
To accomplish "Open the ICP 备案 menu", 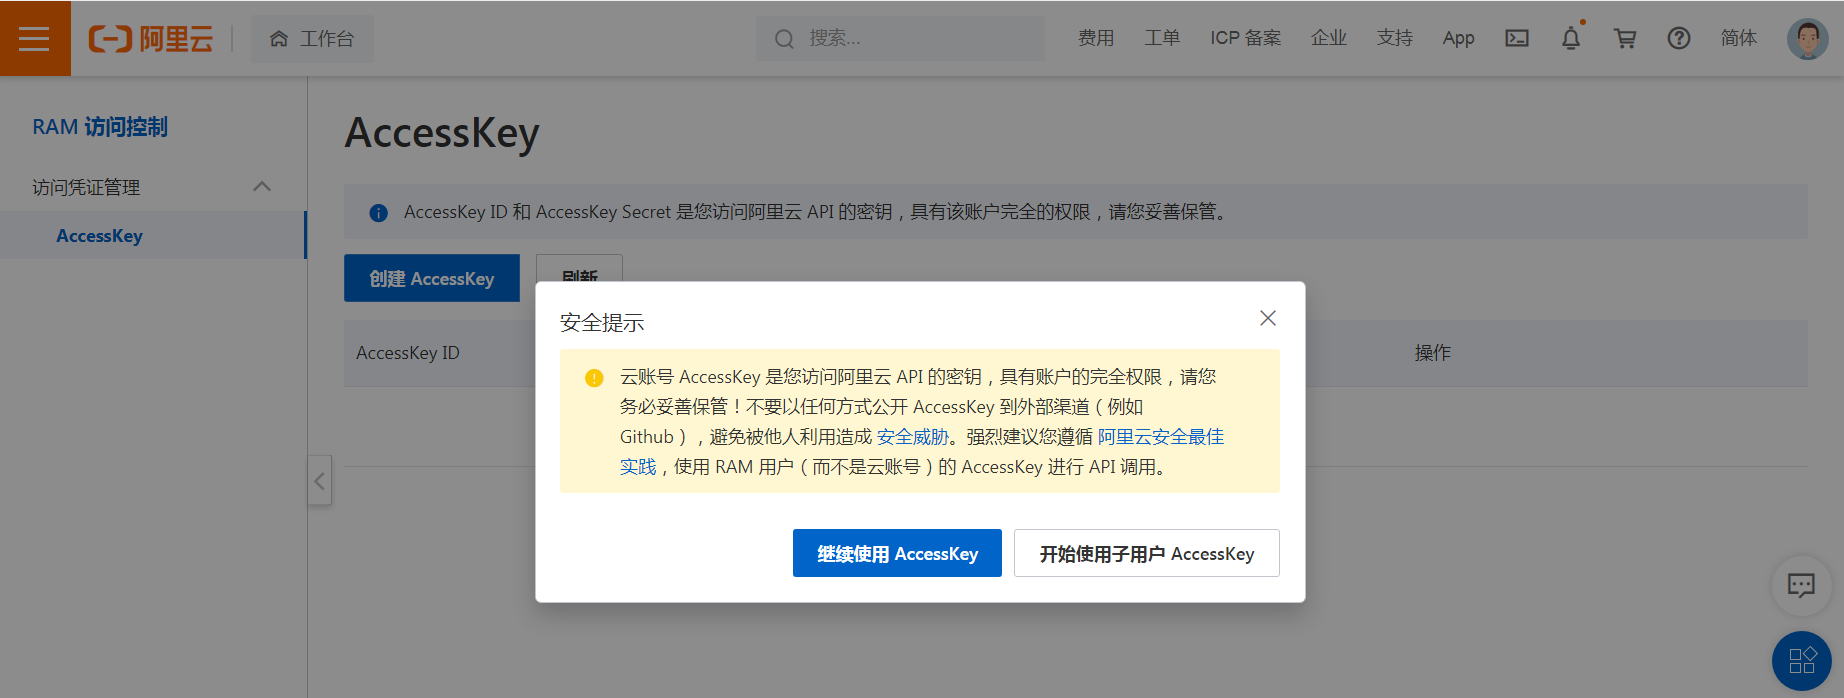I will pyautogui.click(x=1245, y=38).
